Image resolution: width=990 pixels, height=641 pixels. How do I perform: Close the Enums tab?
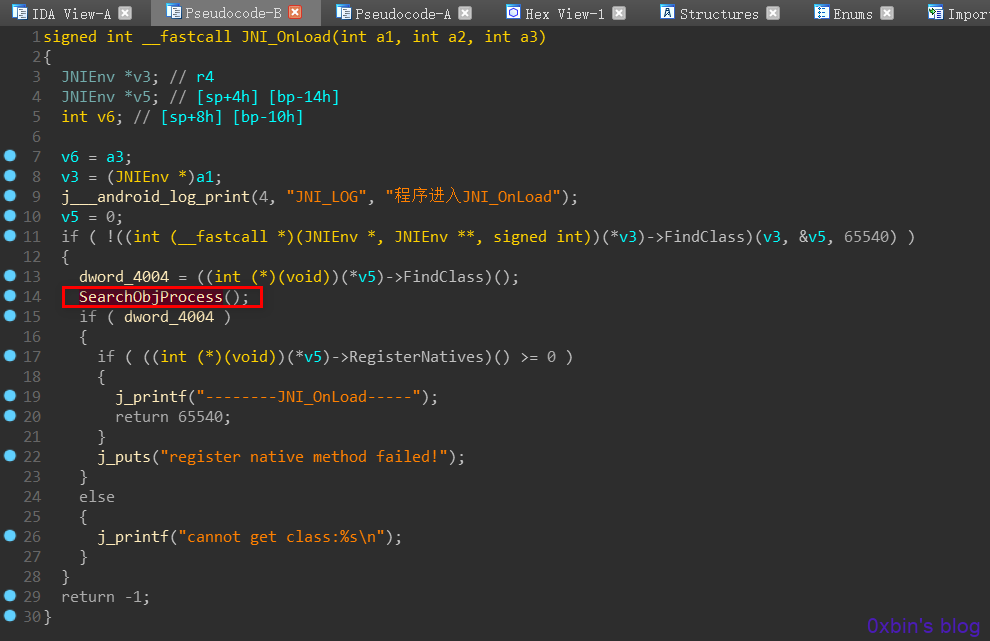[x=887, y=13]
